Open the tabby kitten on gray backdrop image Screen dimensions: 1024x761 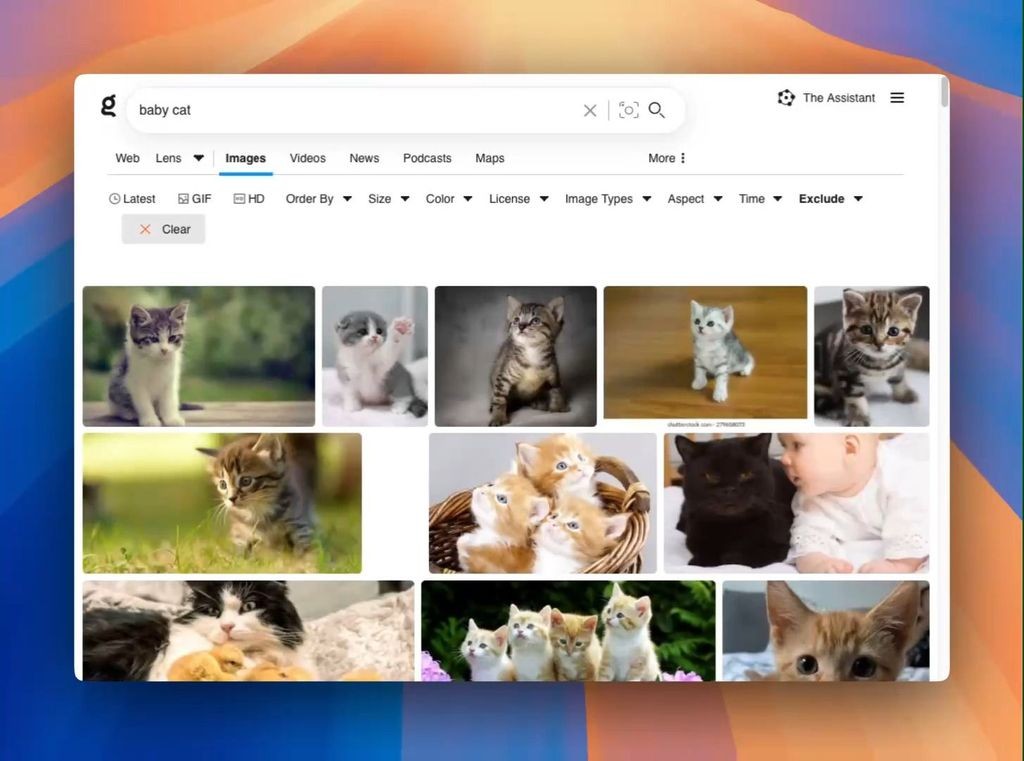pyautogui.click(x=515, y=356)
